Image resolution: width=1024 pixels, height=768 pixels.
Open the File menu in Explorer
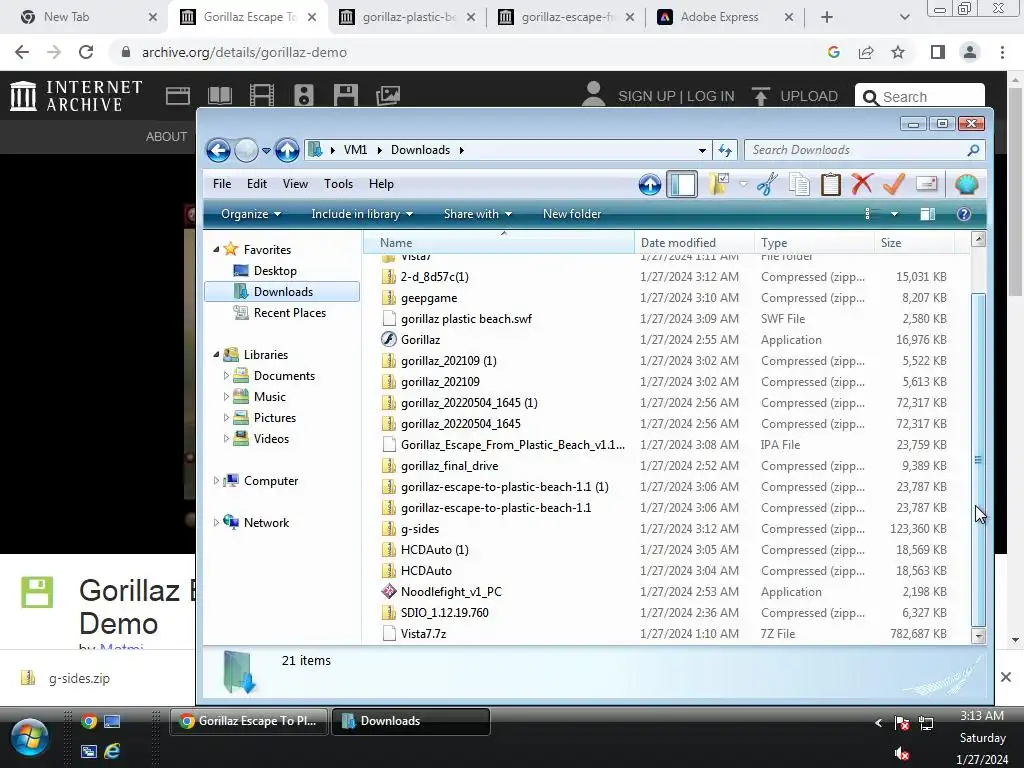point(222,184)
